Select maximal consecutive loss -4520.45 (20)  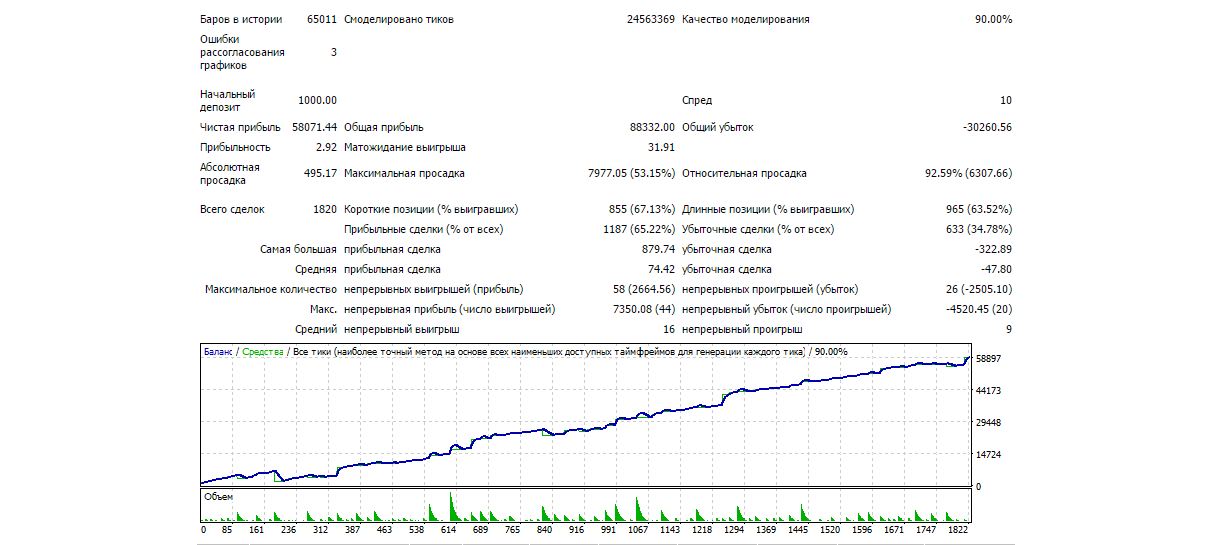(979, 309)
